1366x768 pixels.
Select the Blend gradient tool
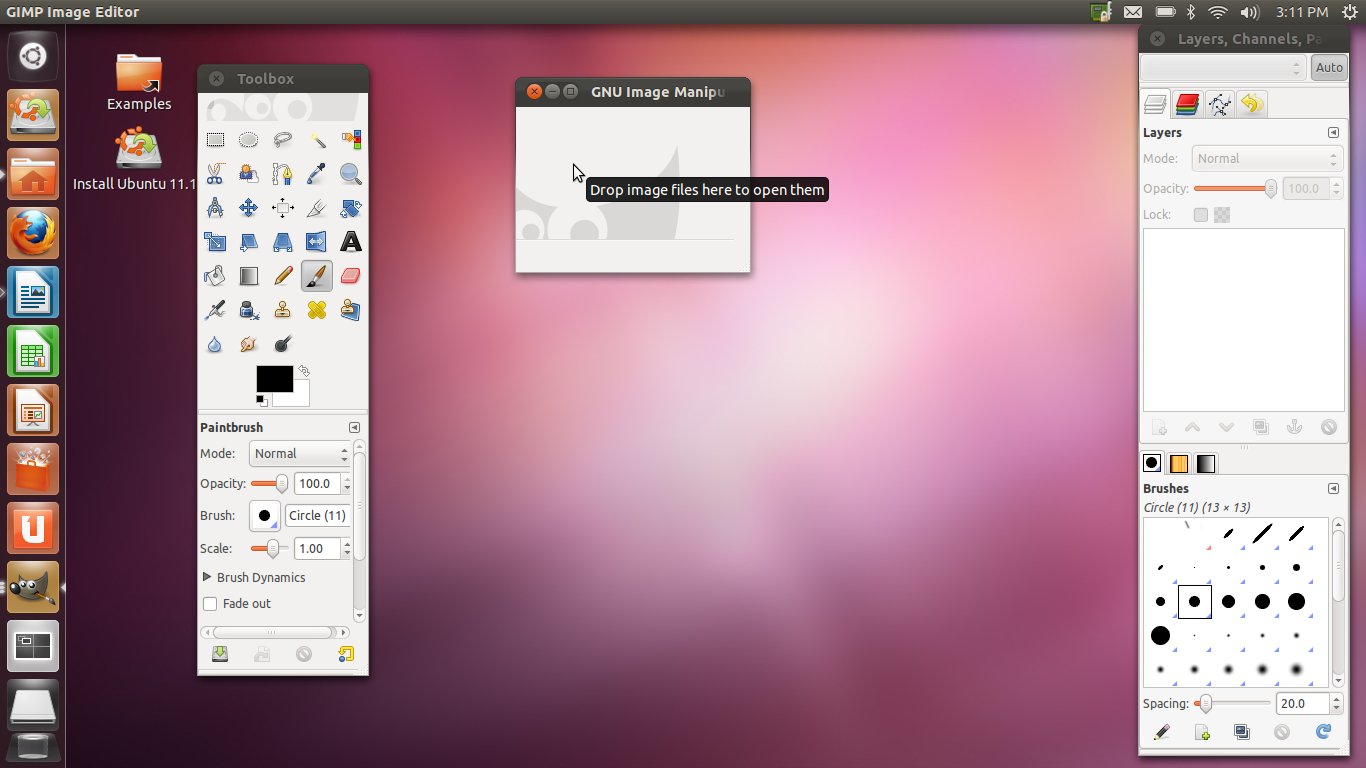pos(249,276)
